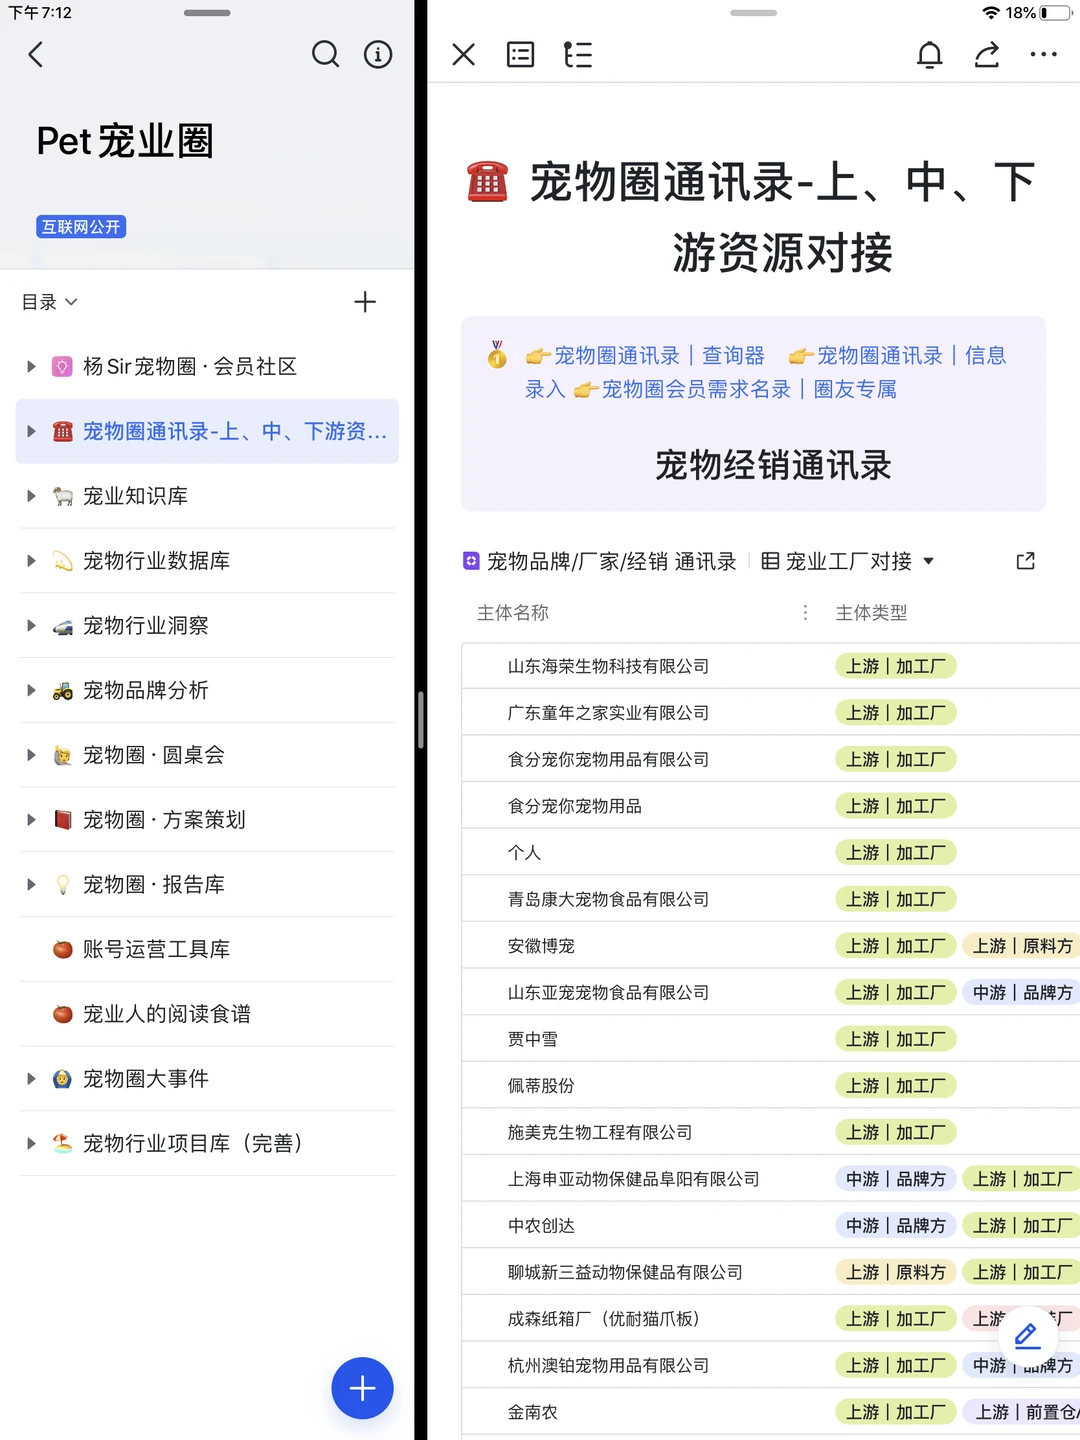This screenshot has height=1440, width=1080.
Task: Tap the floating edit pencil button
Action: [1026, 1335]
